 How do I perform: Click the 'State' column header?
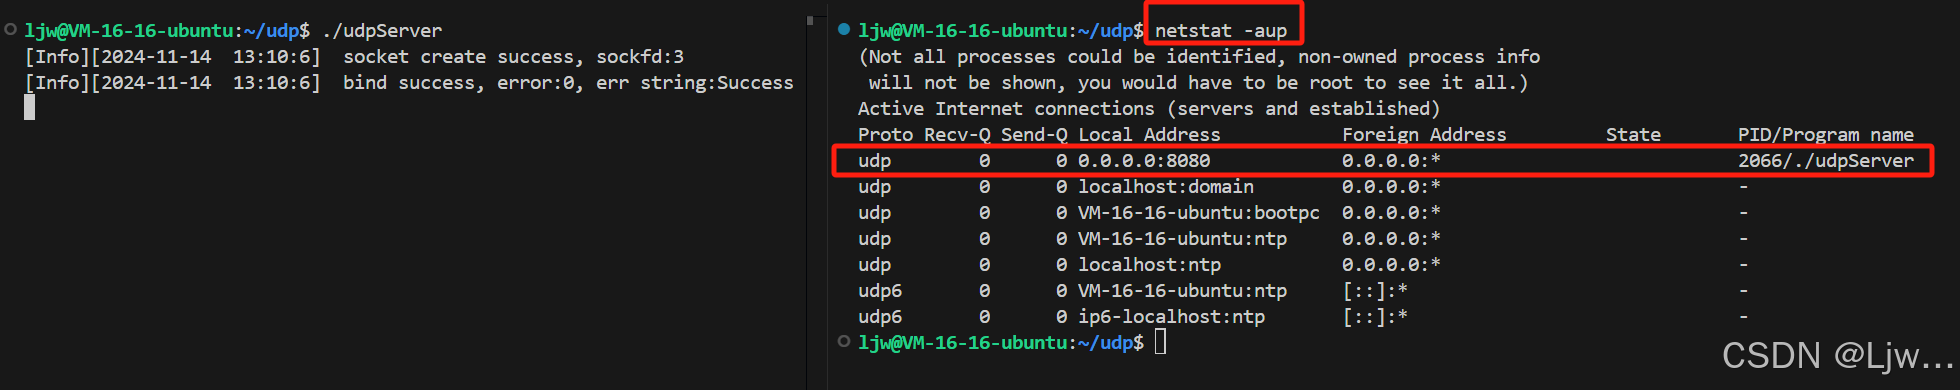point(1633,135)
